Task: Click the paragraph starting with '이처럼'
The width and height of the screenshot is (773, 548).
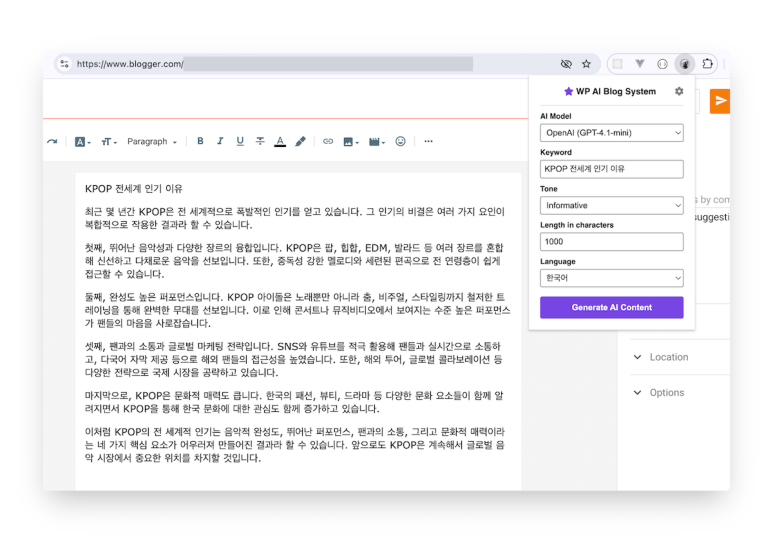Action: pos(295,445)
